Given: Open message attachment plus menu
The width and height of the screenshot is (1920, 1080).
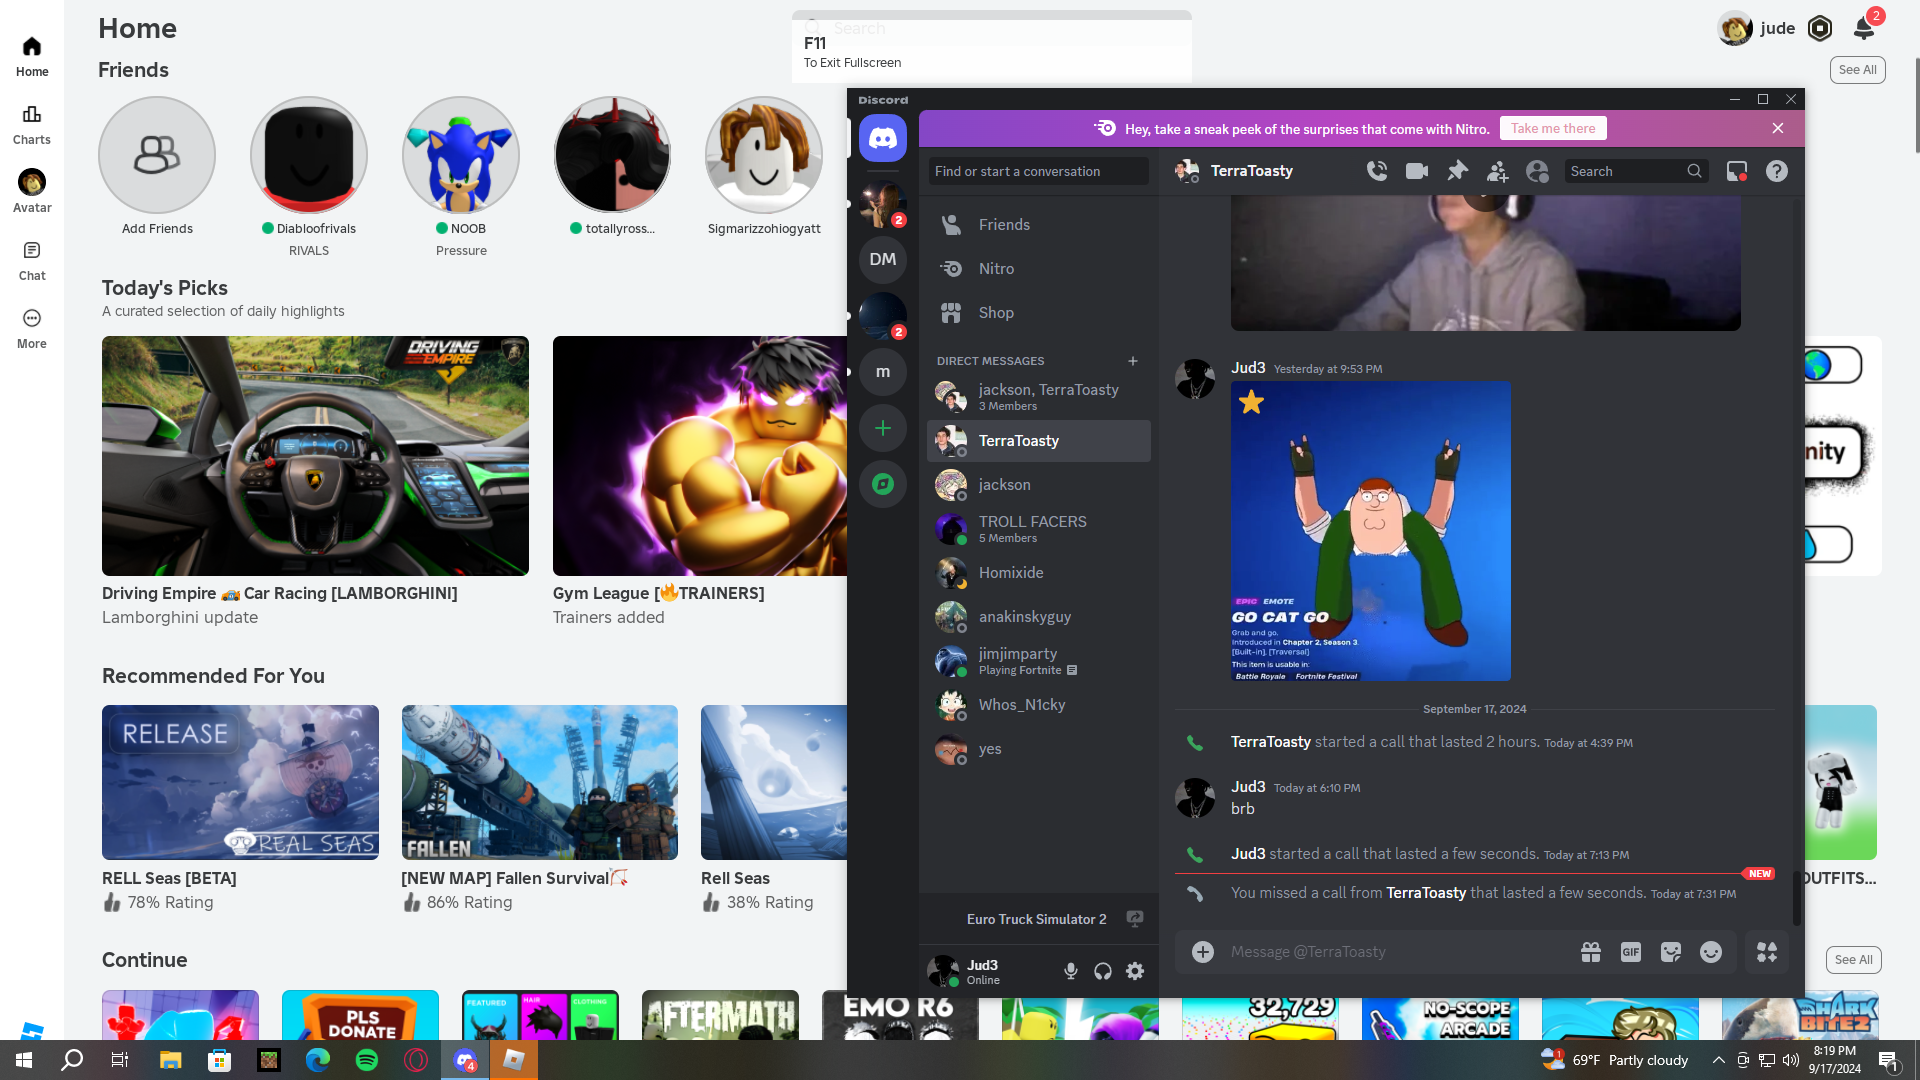Looking at the screenshot, I should (x=1203, y=952).
